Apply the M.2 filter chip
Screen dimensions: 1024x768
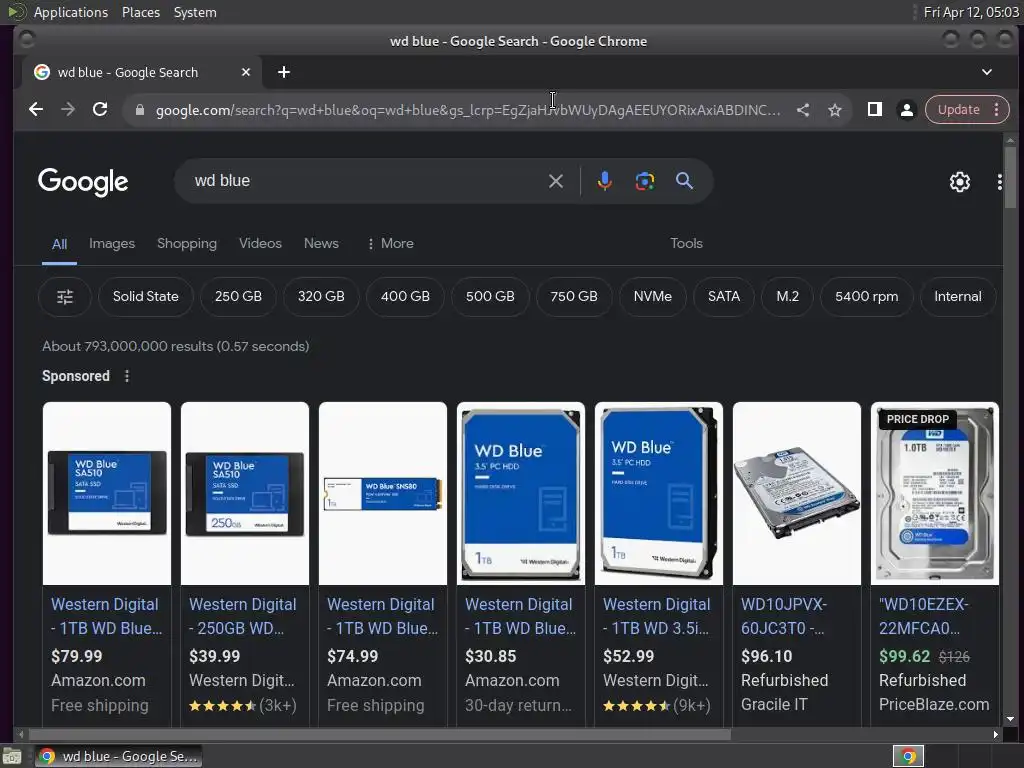pyautogui.click(x=788, y=296)
